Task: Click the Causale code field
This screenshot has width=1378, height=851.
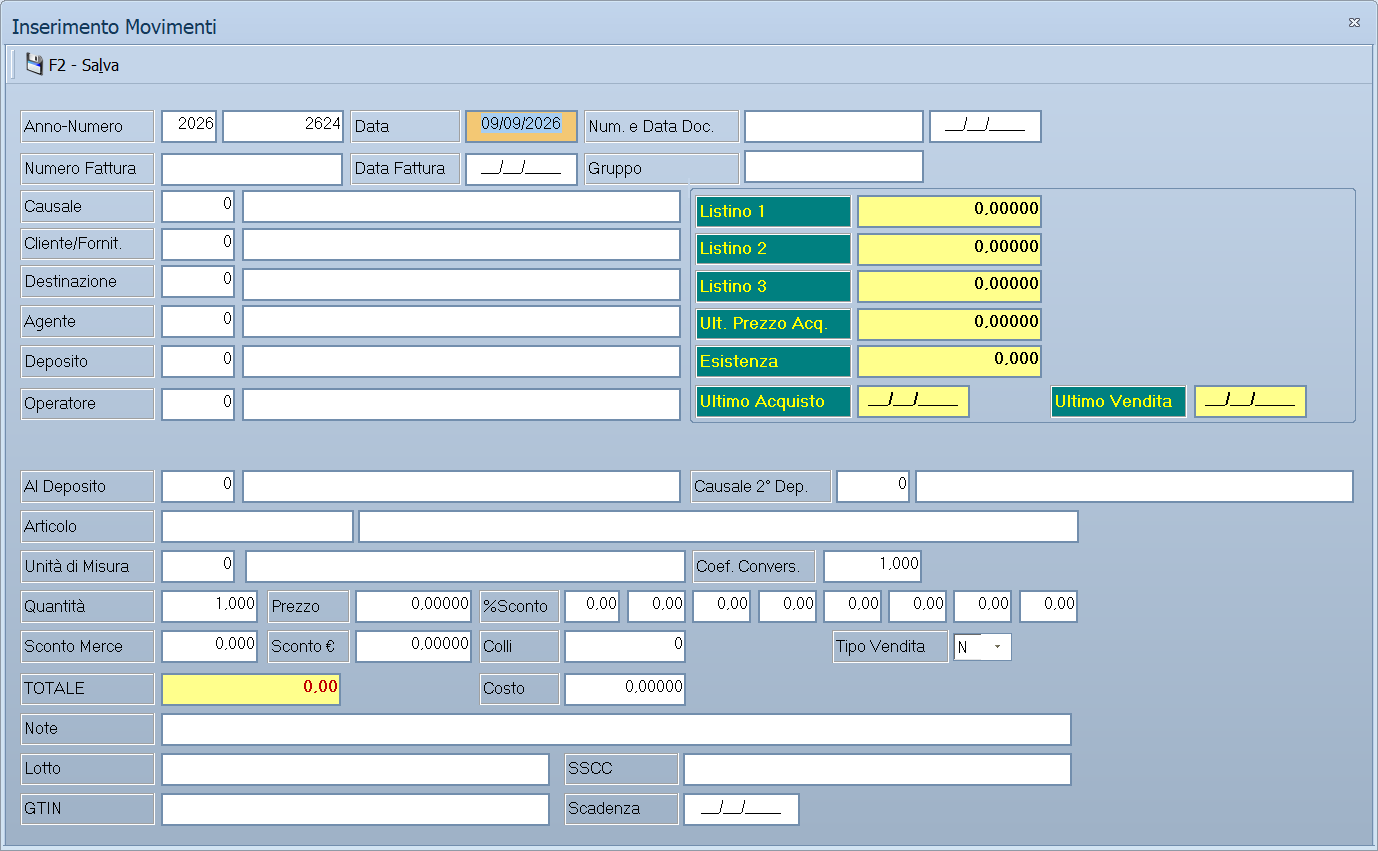Action: pyautogui.click(x=198, y=207)
